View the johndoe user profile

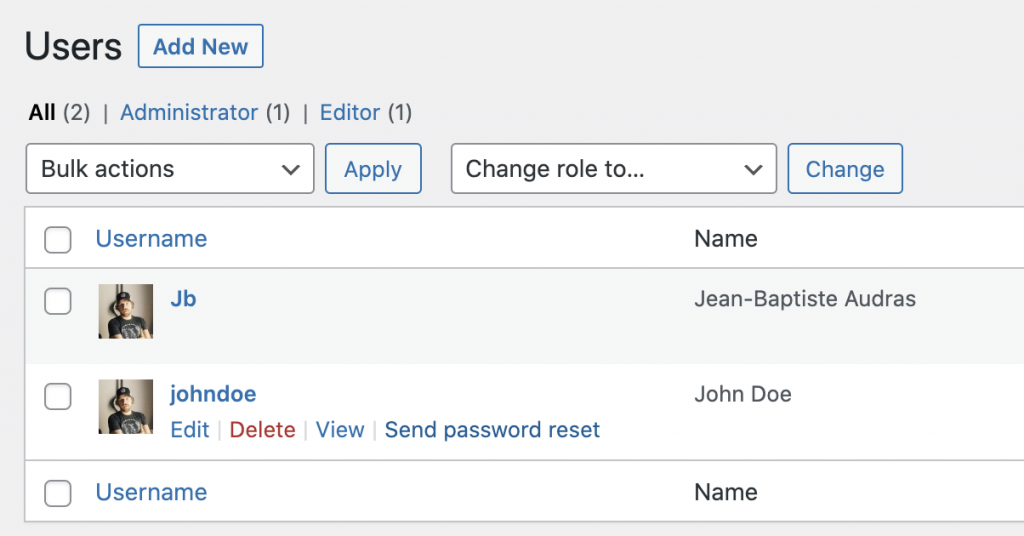click(x=340, y=430)
